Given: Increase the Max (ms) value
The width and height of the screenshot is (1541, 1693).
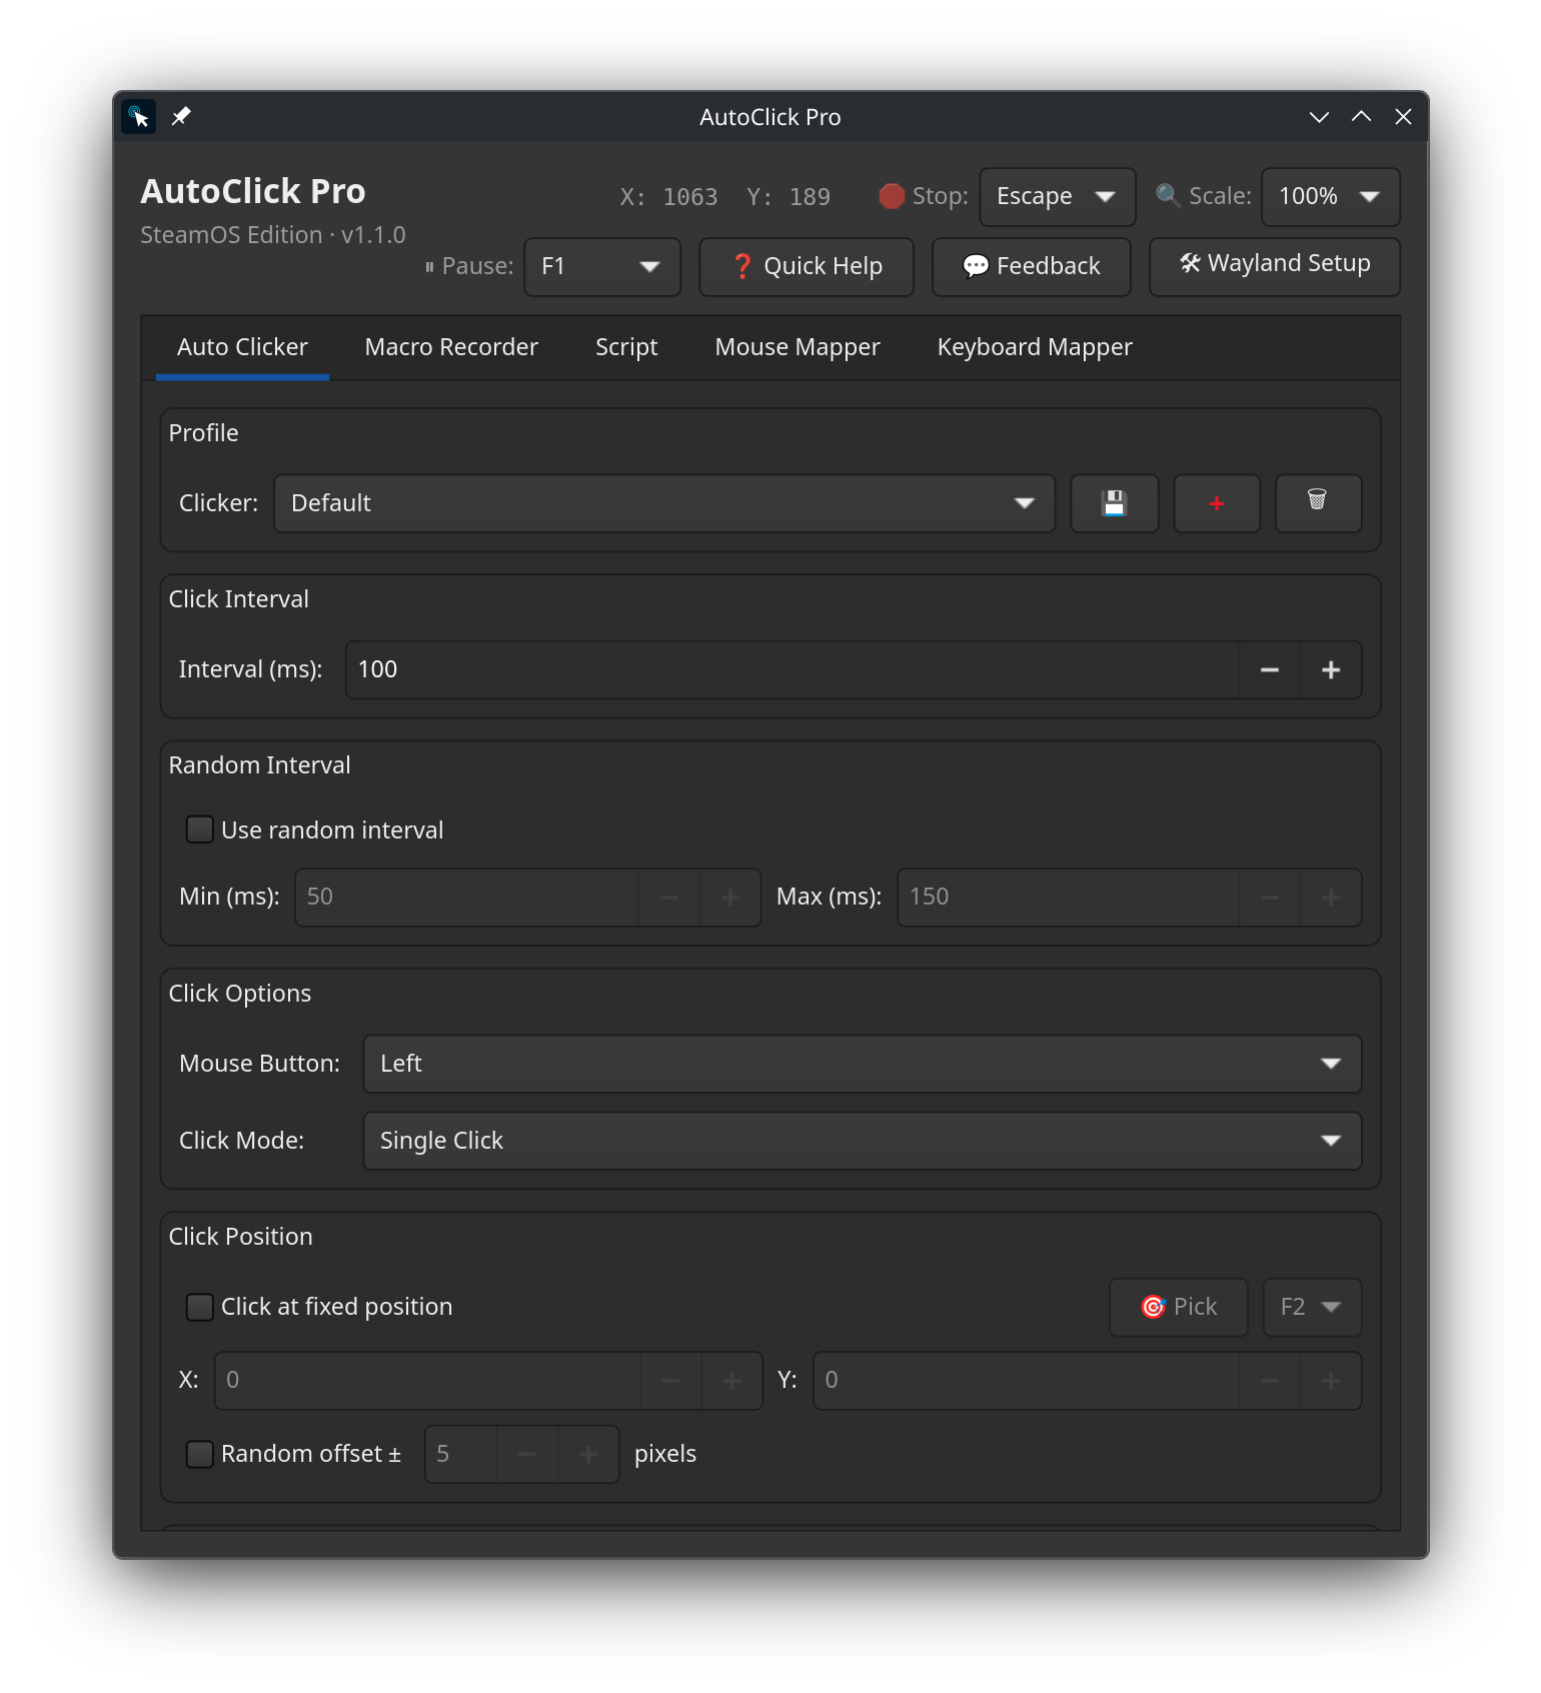Looking at the screenshot, I should pos(1330,897).
